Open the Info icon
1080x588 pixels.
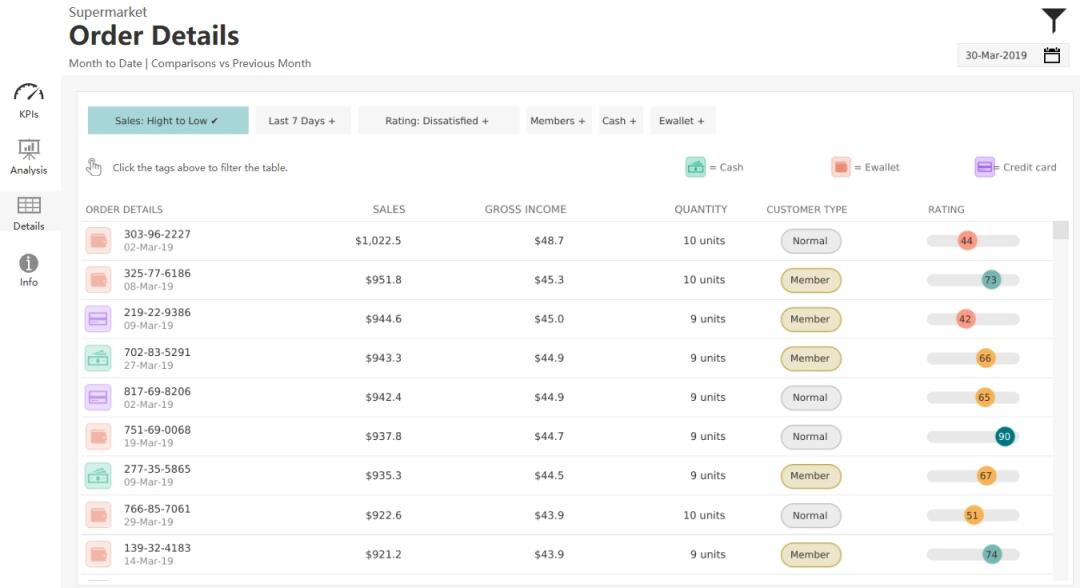click(29, 263)
